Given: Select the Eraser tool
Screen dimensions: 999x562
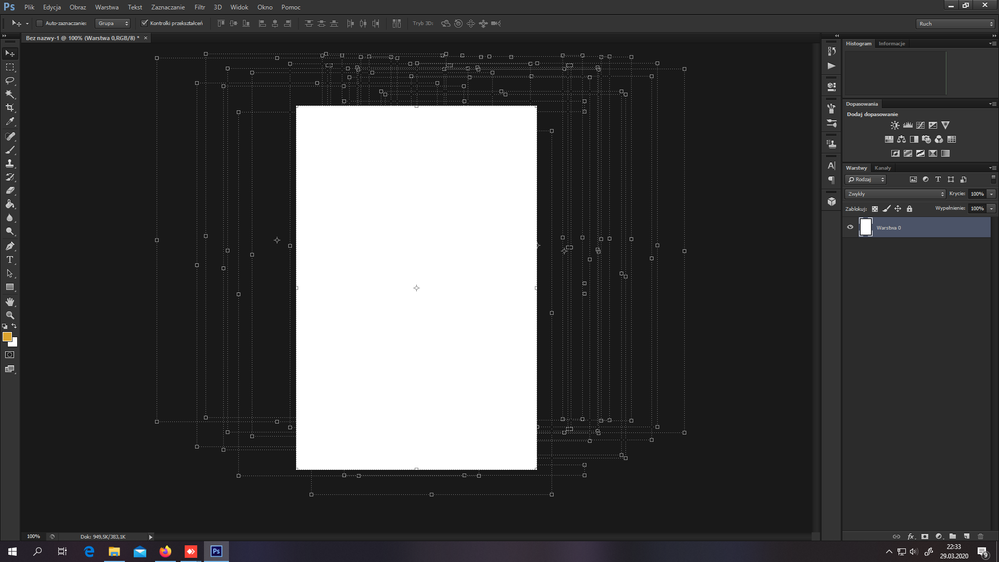Looking at the screenshot, I should pyautogui.click(x=10, y=191).
